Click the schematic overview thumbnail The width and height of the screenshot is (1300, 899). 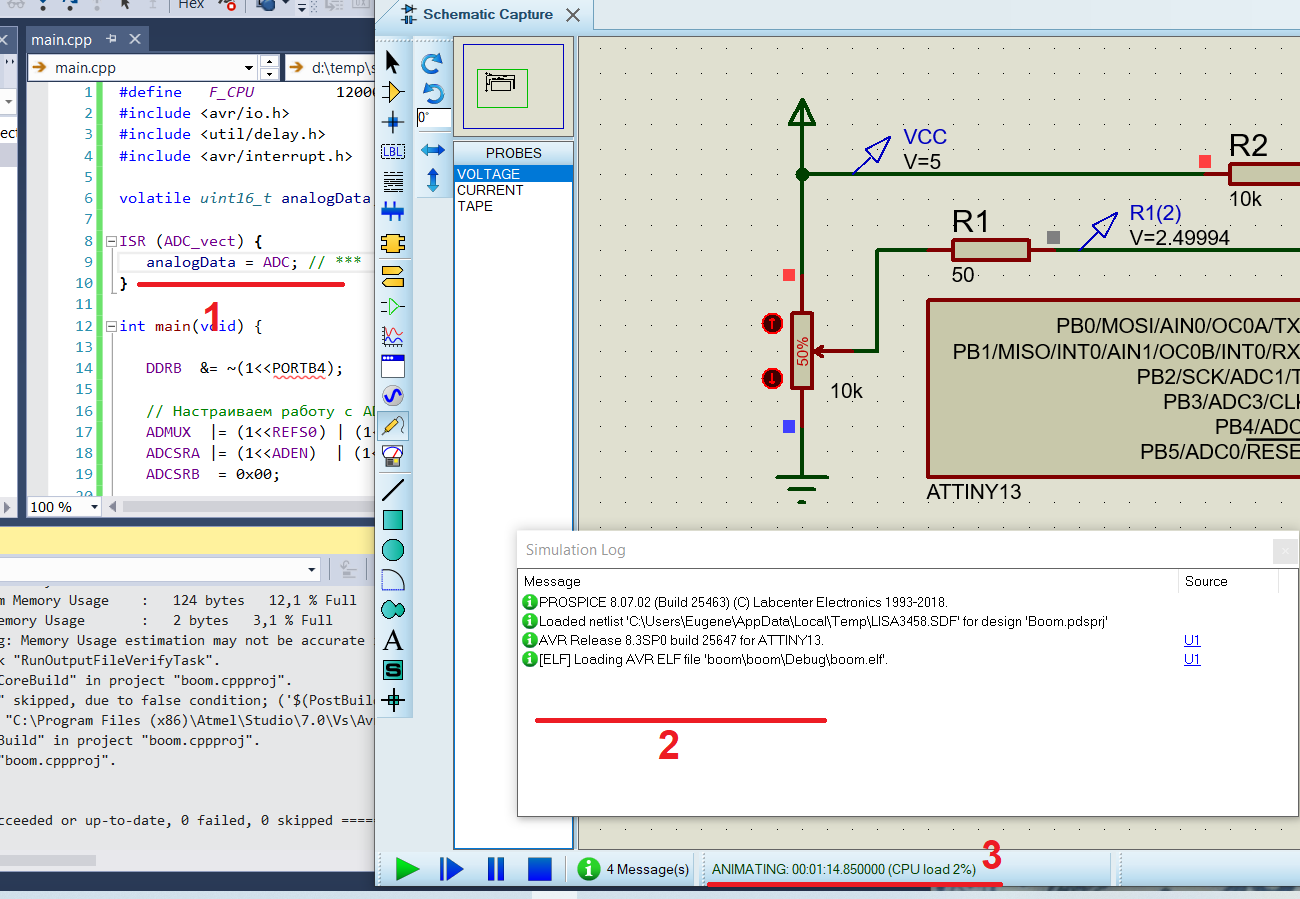coord(513,87)
